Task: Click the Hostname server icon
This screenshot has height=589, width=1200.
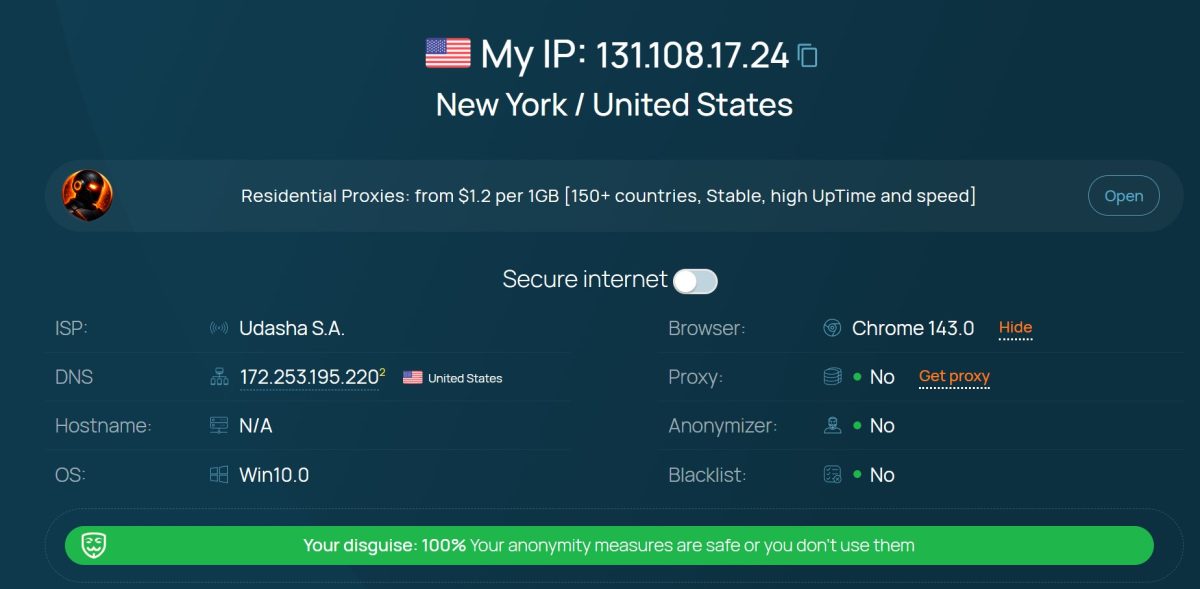Action: click(x=219, y=426)
